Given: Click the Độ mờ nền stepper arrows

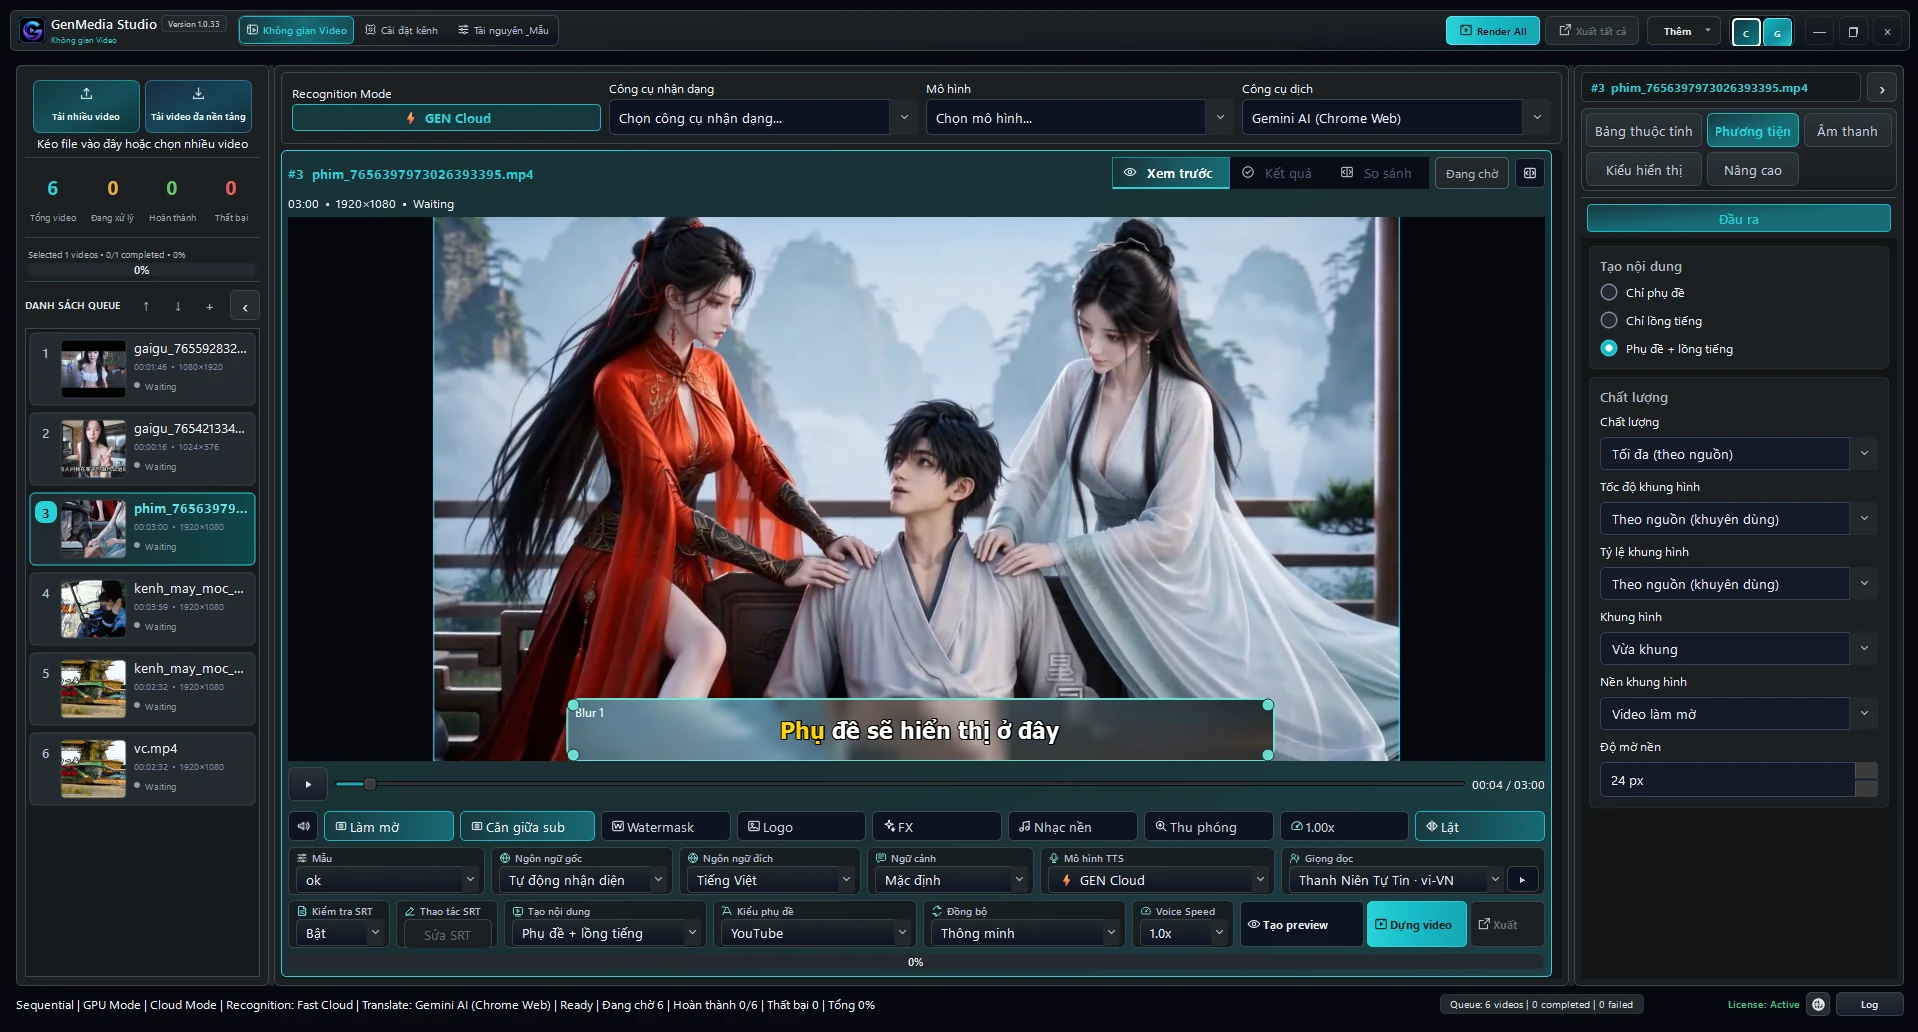Looking at the screenshot, I should pyautogui.click(x=1866, y=780).
